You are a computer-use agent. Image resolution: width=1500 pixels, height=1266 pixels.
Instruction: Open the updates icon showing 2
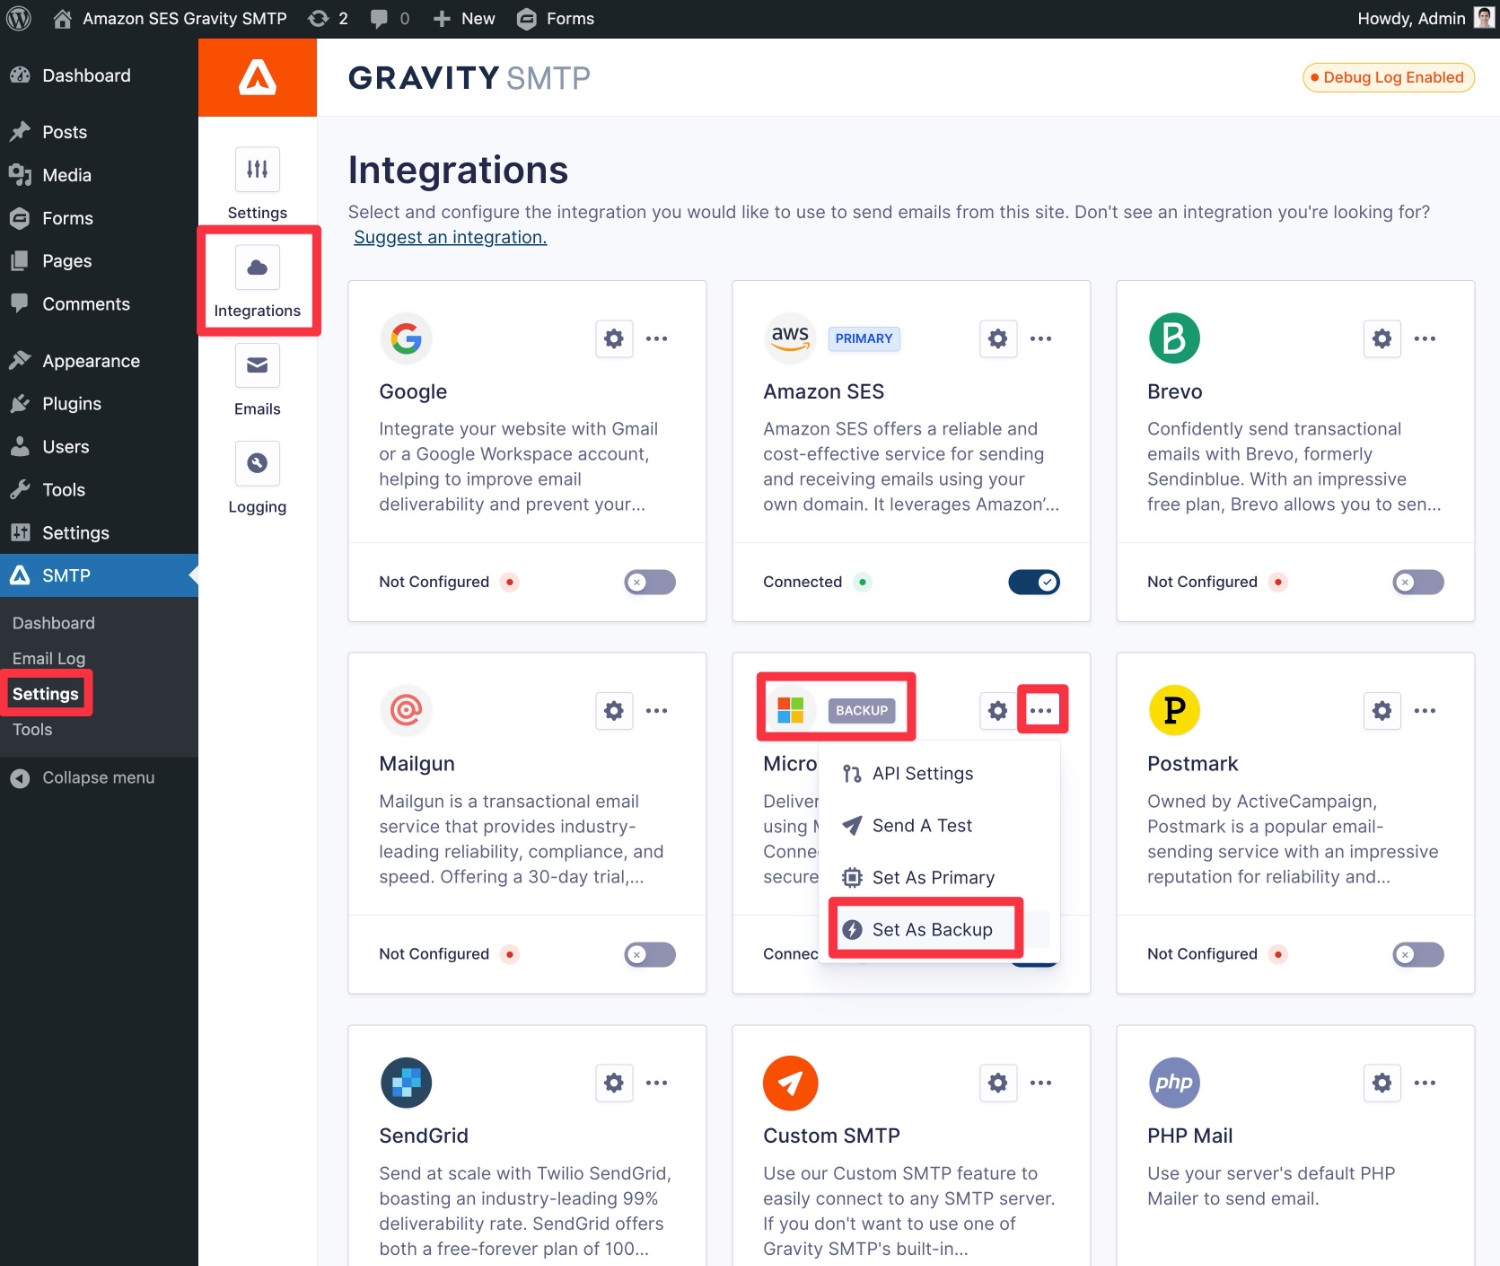coord(328,19)
